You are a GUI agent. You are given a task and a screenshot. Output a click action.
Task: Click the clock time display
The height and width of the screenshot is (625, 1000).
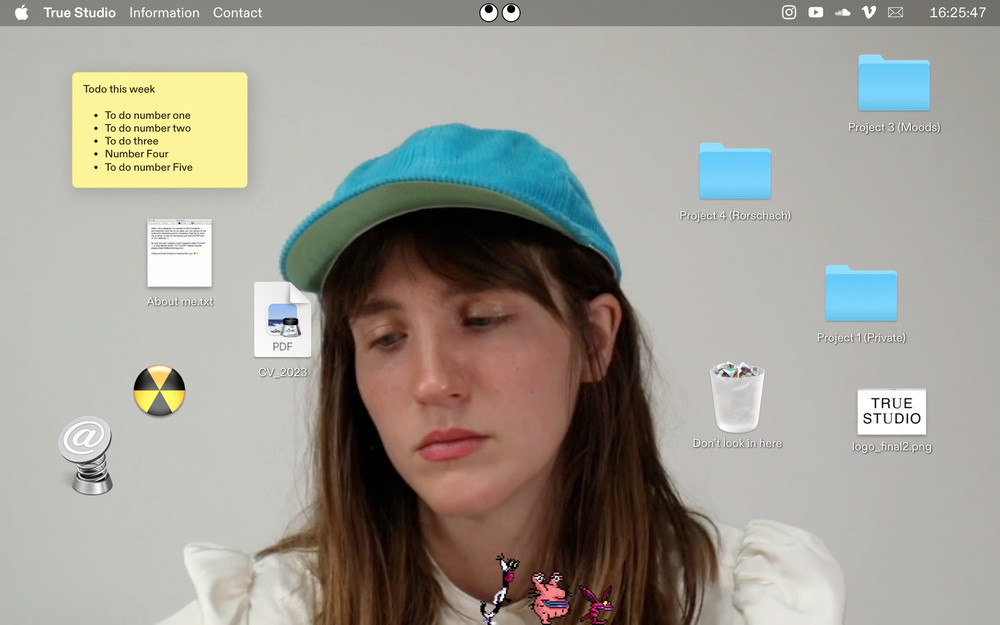click(957, 13)
